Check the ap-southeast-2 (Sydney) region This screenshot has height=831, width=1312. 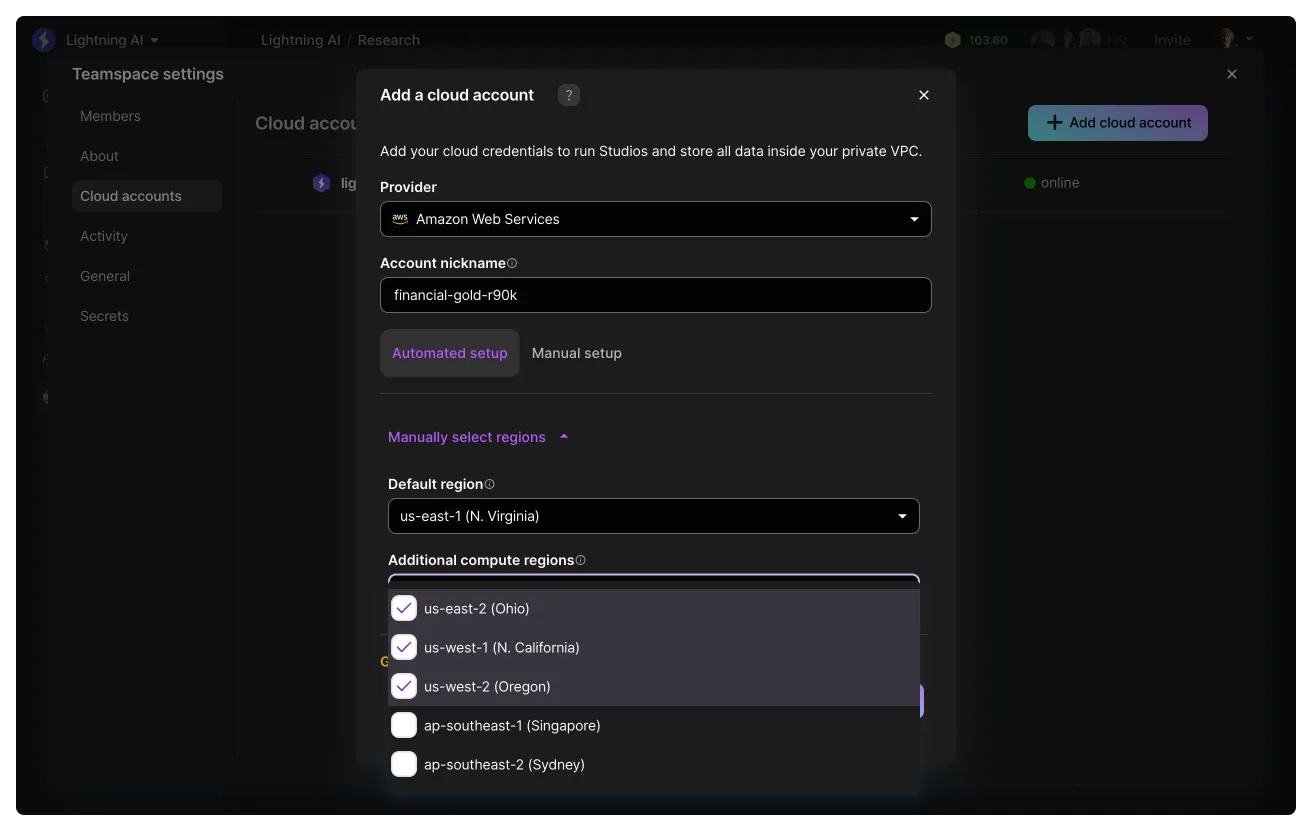404,764
